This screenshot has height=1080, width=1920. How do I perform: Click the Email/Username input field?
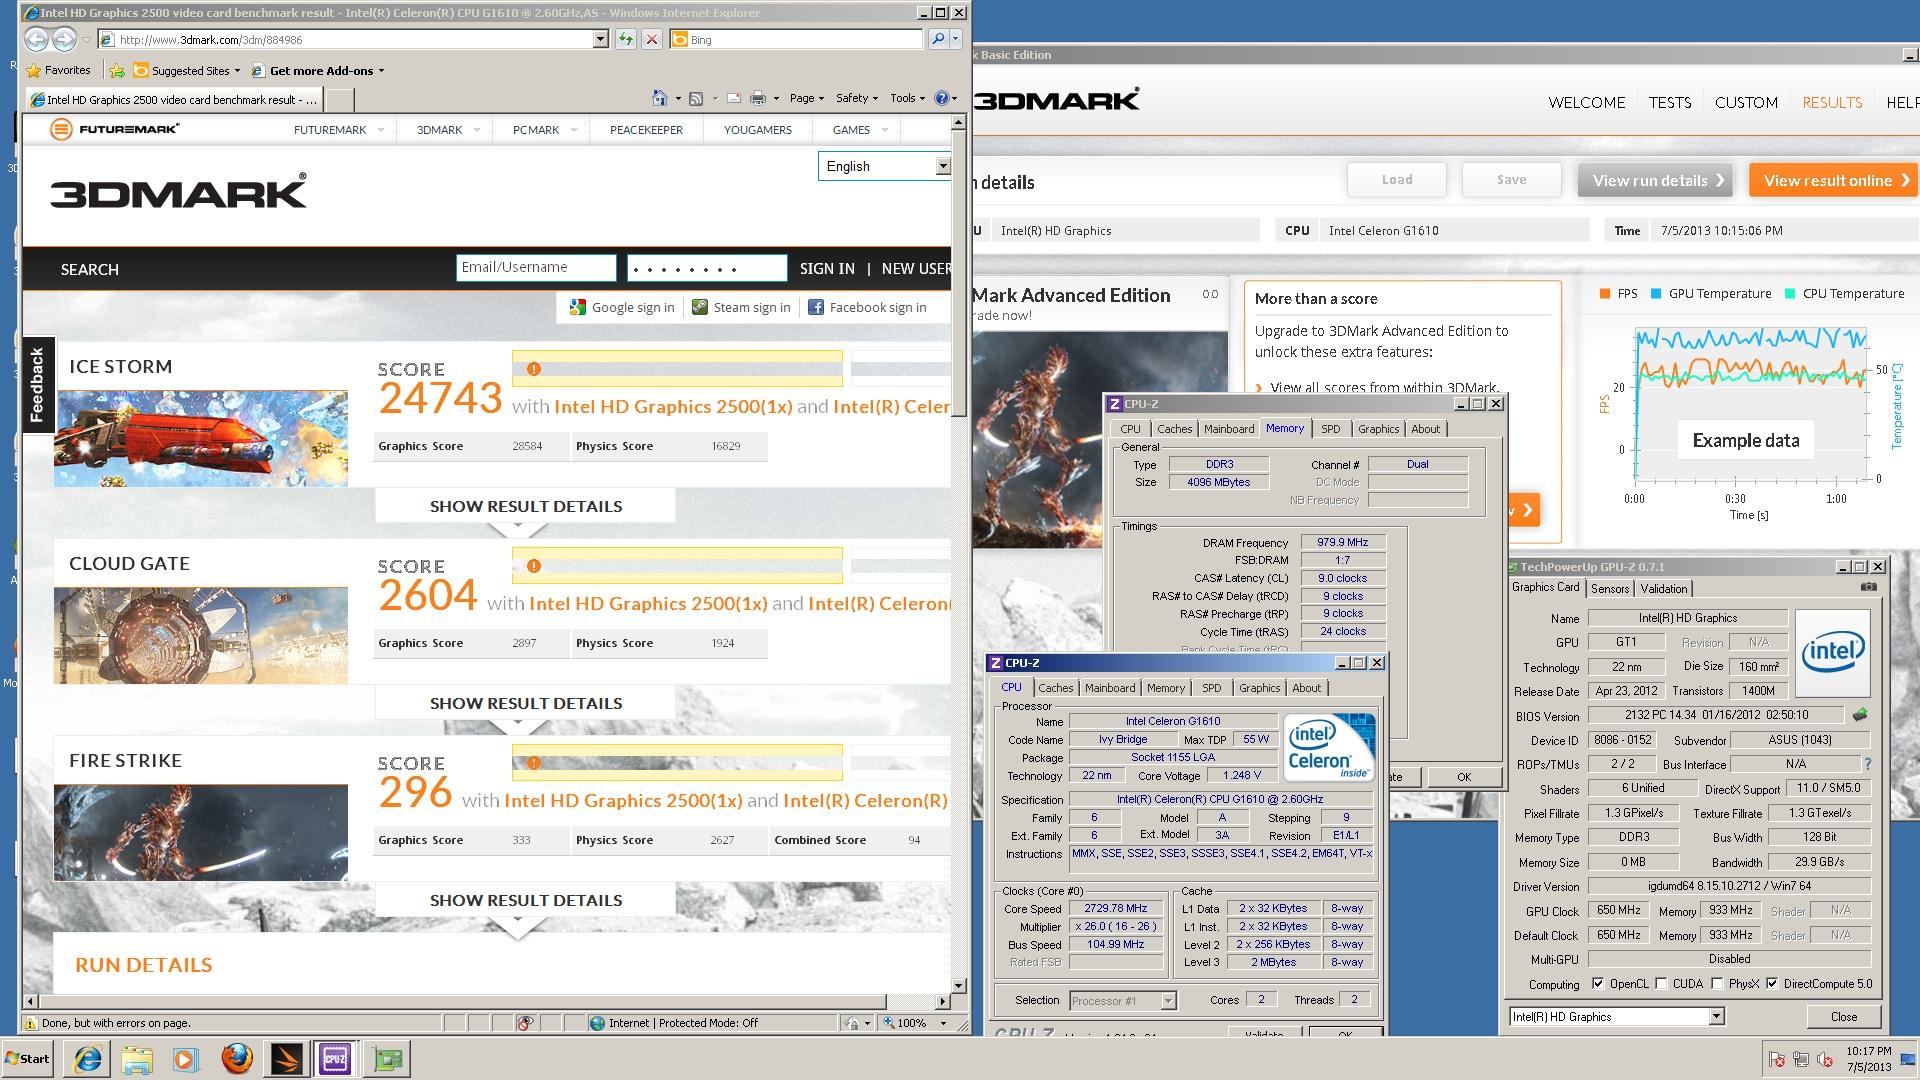click(x=536, y=268)
